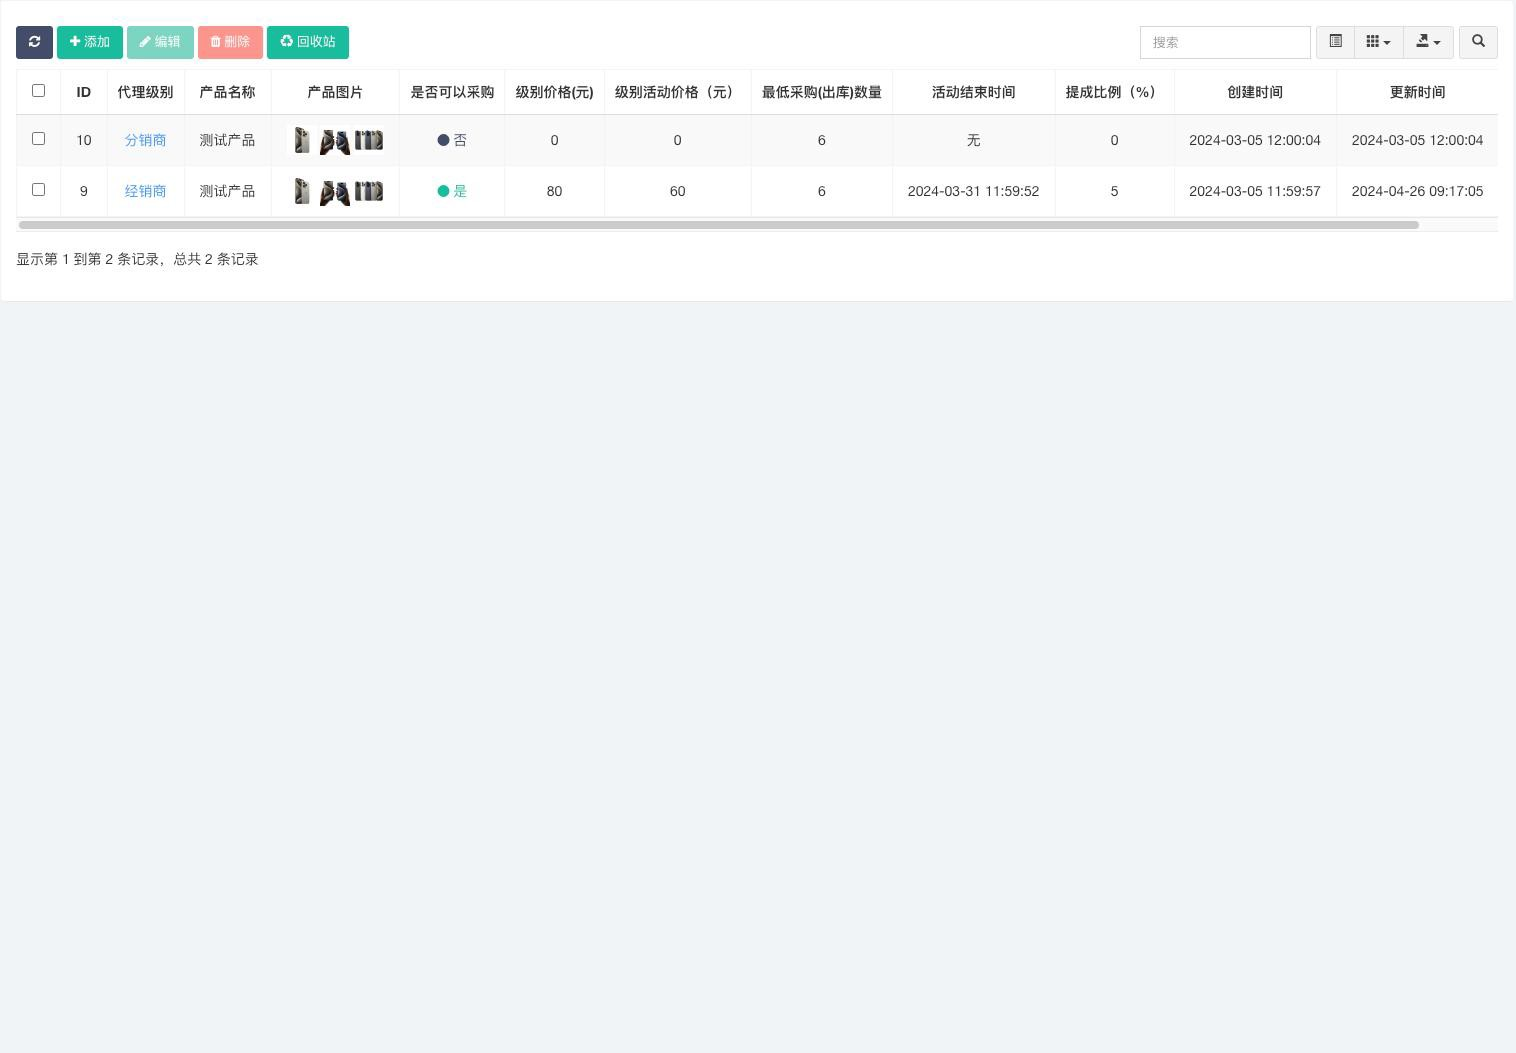Click the 是否可以采购 column header
This screenshot has height=1053, width=1516.
pyautogui.click(x=452, y=92)
